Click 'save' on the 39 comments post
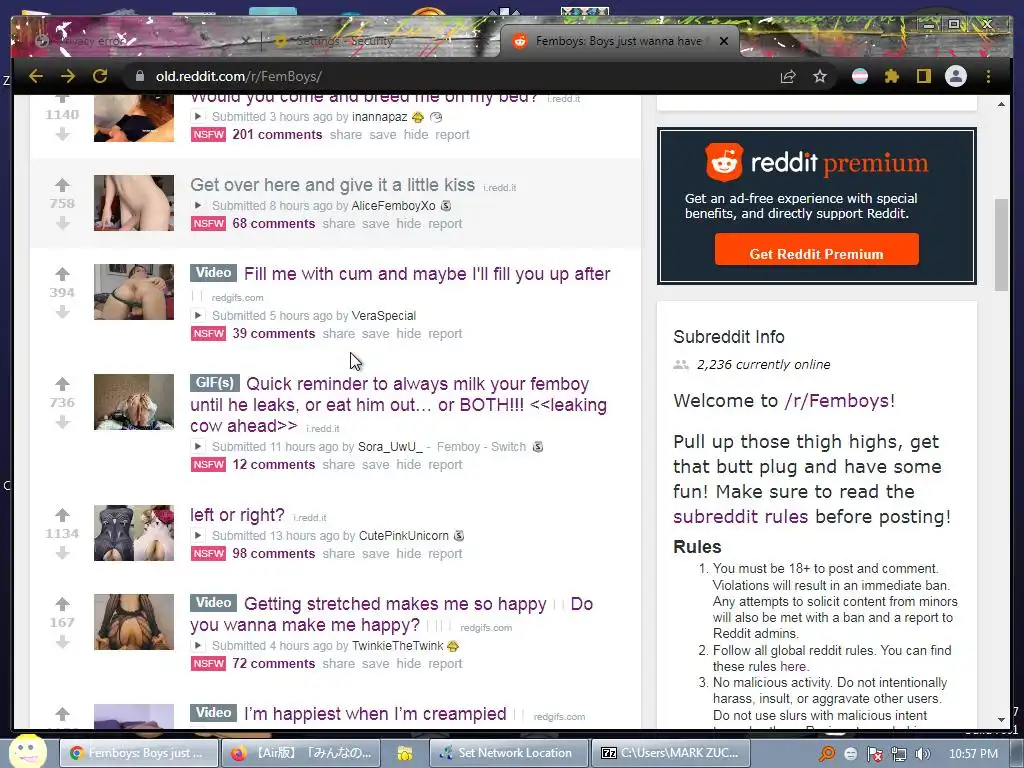This screenshot has width=1024, height=768. (x=376, y=334)
